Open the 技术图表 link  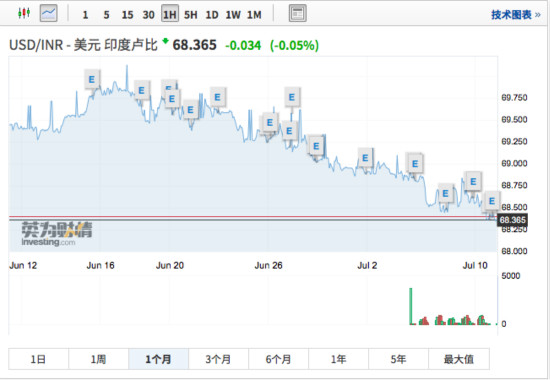tap(516, 15)
